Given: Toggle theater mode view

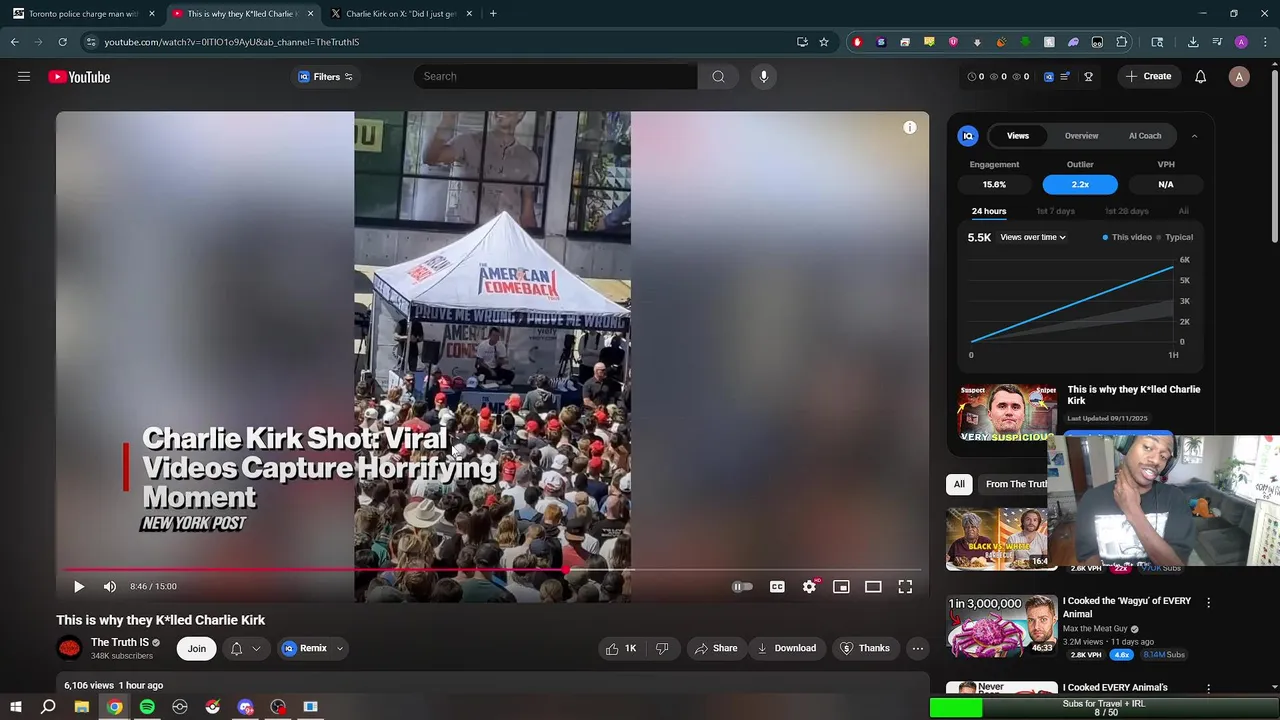Looking at the screenshot, I should click(873, 587).
